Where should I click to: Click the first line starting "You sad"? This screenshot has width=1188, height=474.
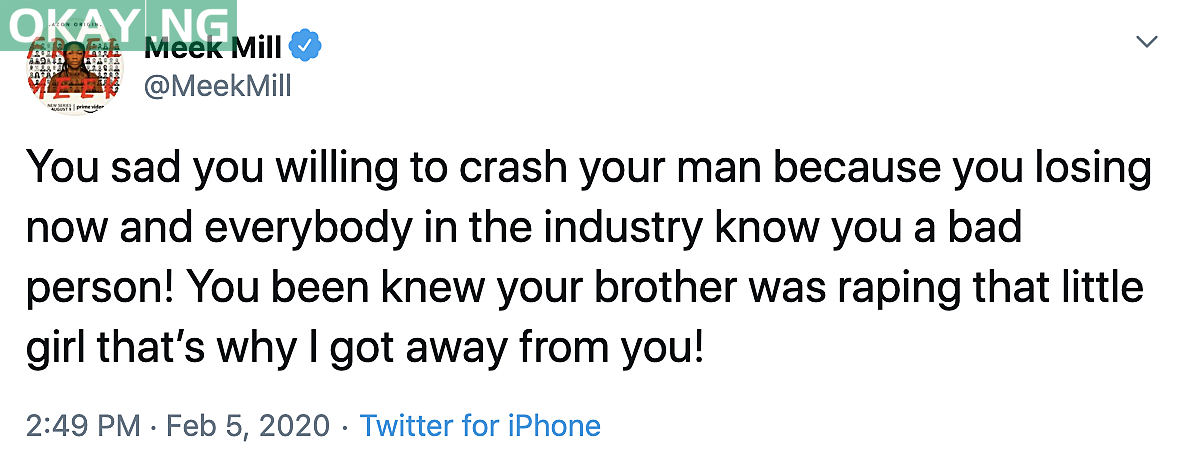(590, 168)
